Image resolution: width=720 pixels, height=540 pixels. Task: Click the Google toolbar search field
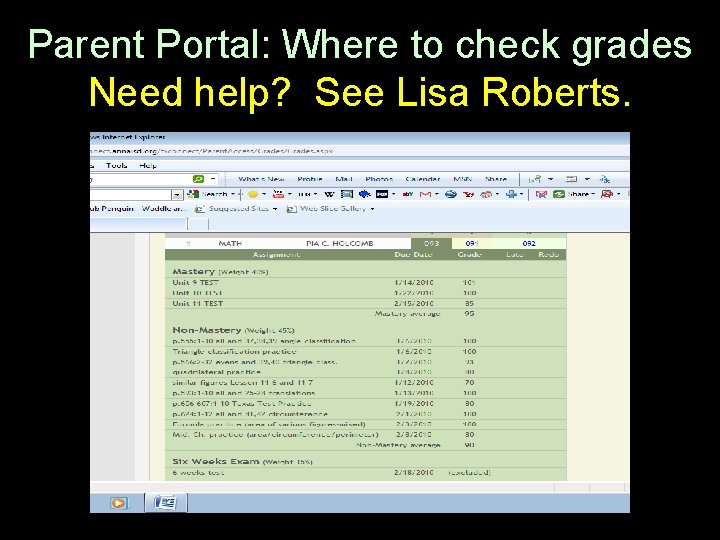tap(131, 195)
